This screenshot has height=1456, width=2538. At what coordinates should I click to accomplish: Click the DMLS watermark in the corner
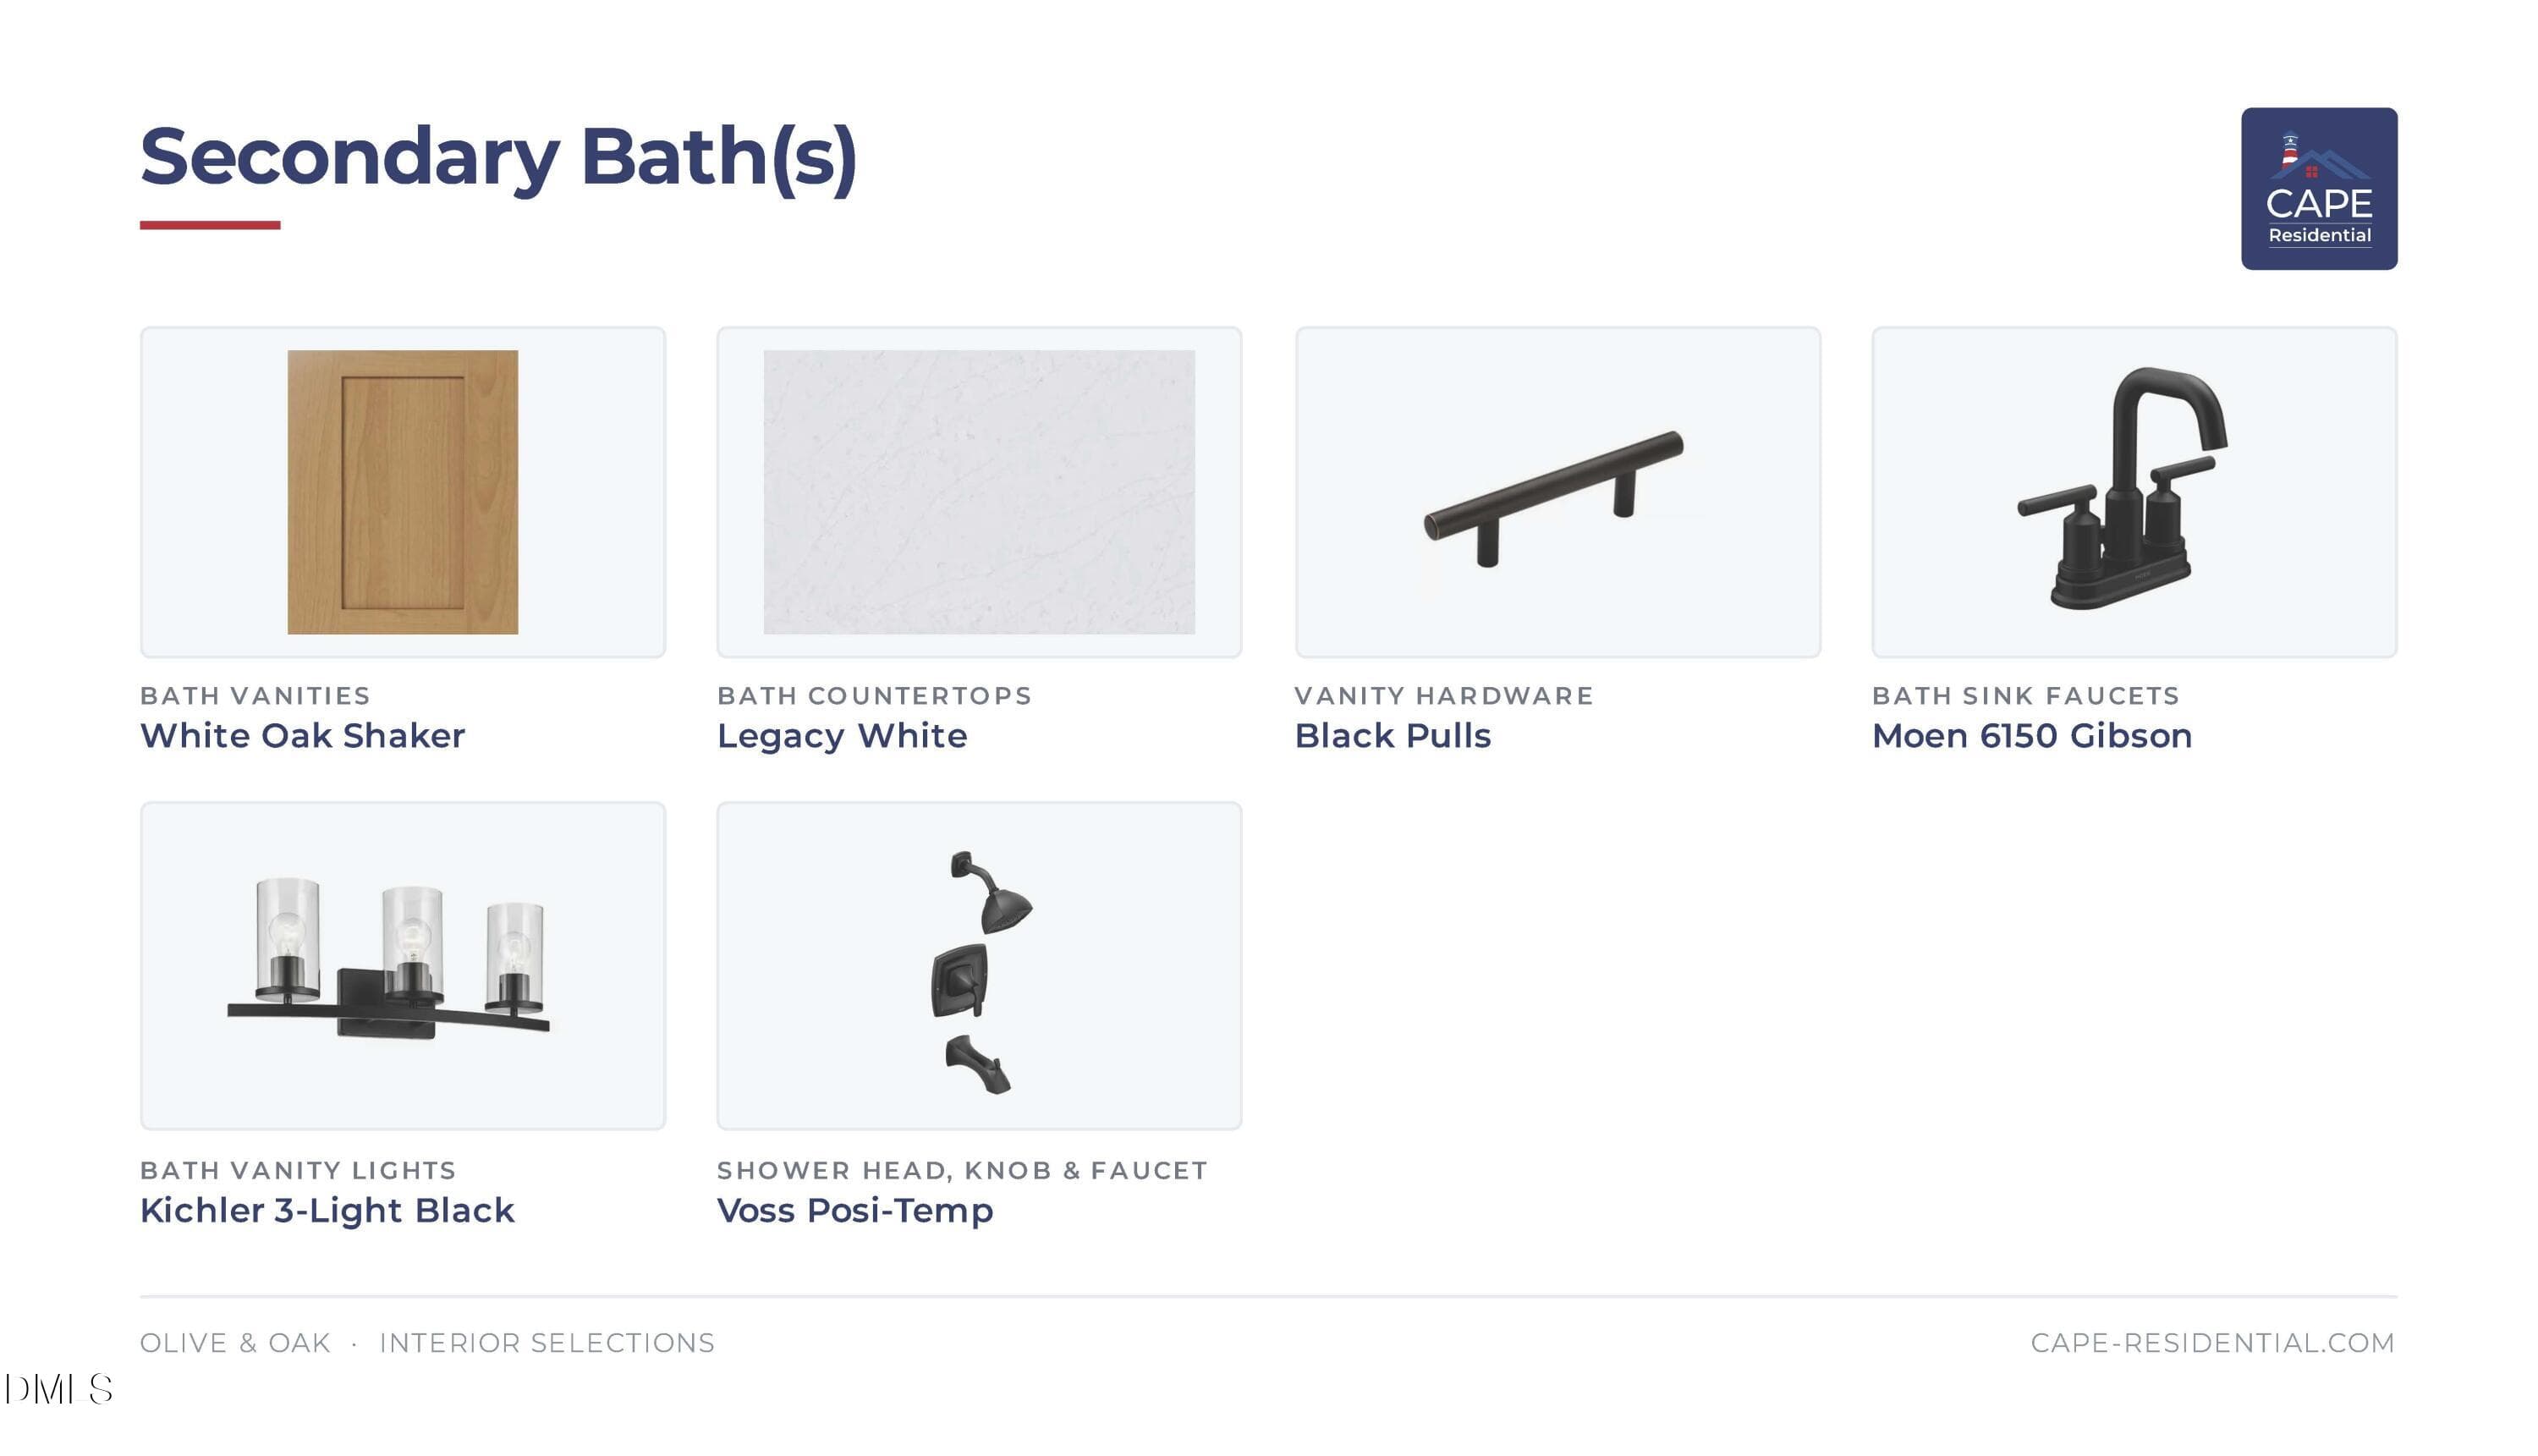58,1388
